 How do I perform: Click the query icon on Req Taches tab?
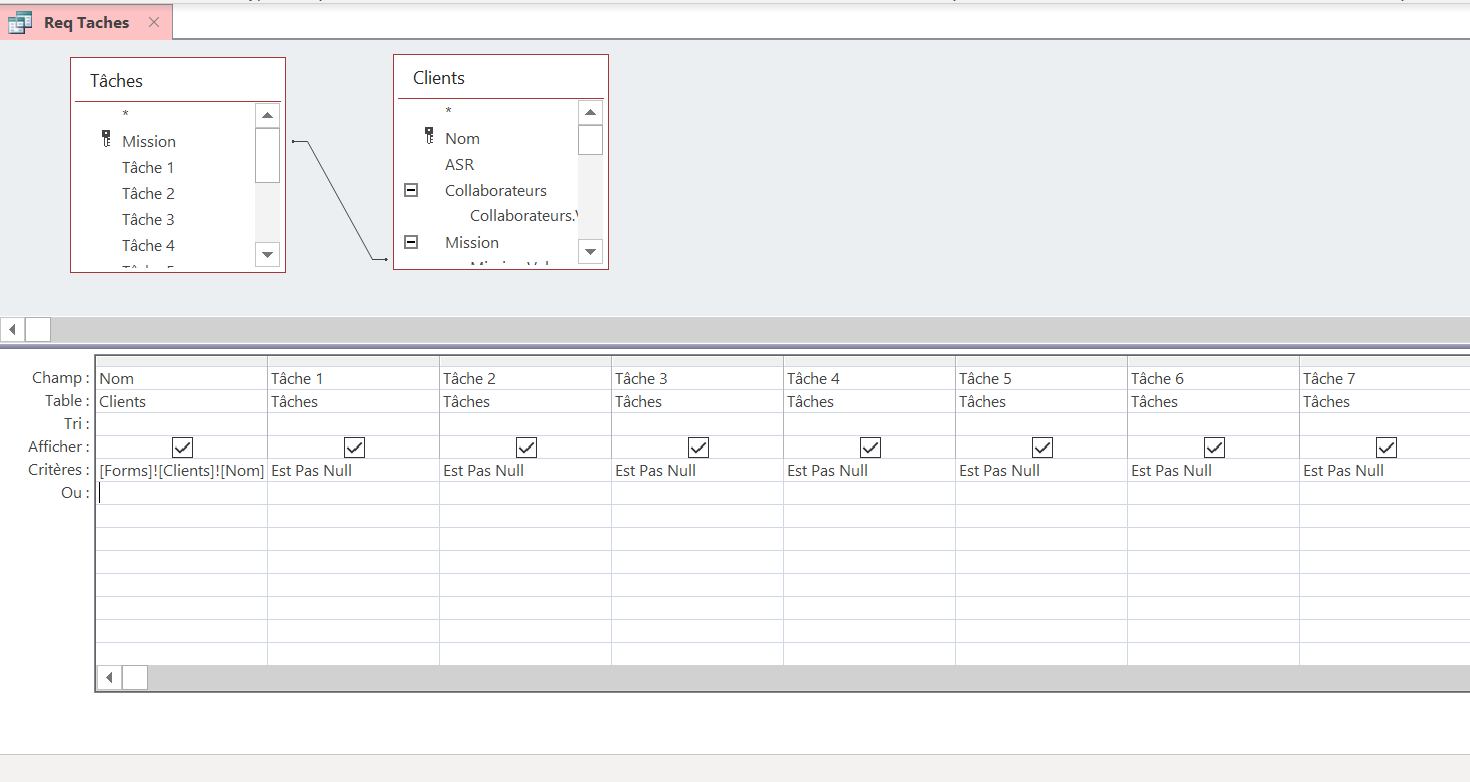(x=19, y=22)
